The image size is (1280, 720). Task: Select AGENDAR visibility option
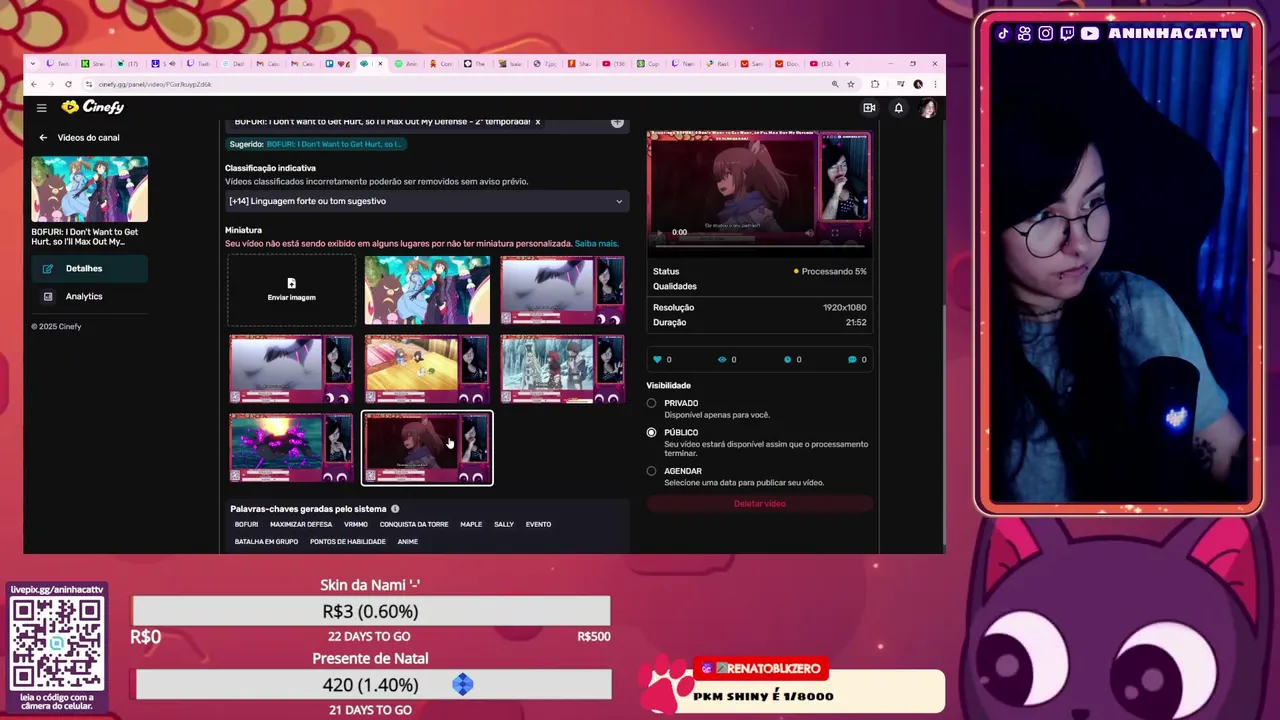click(651, 471)
